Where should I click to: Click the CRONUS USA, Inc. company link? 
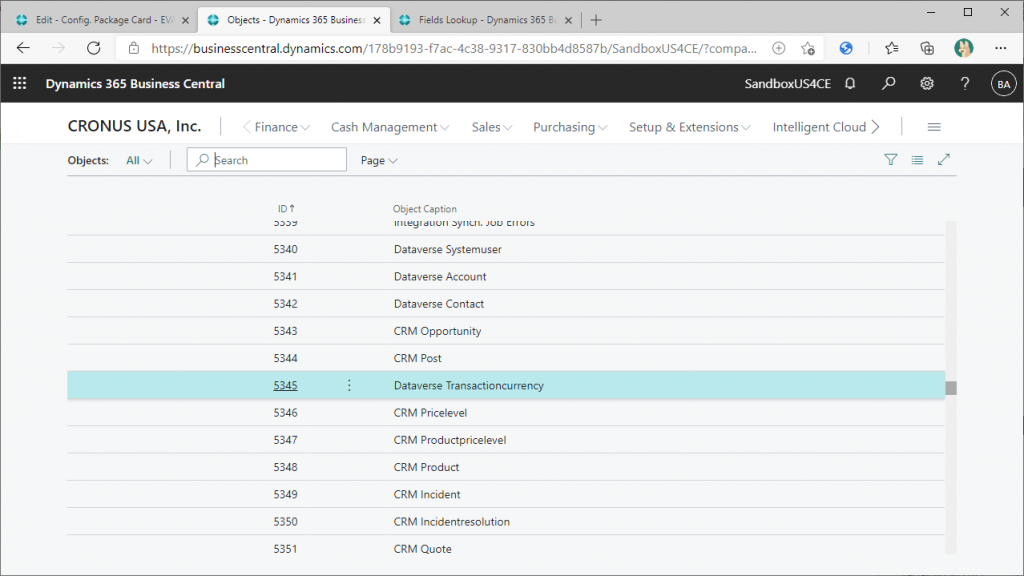coord(135,126)
